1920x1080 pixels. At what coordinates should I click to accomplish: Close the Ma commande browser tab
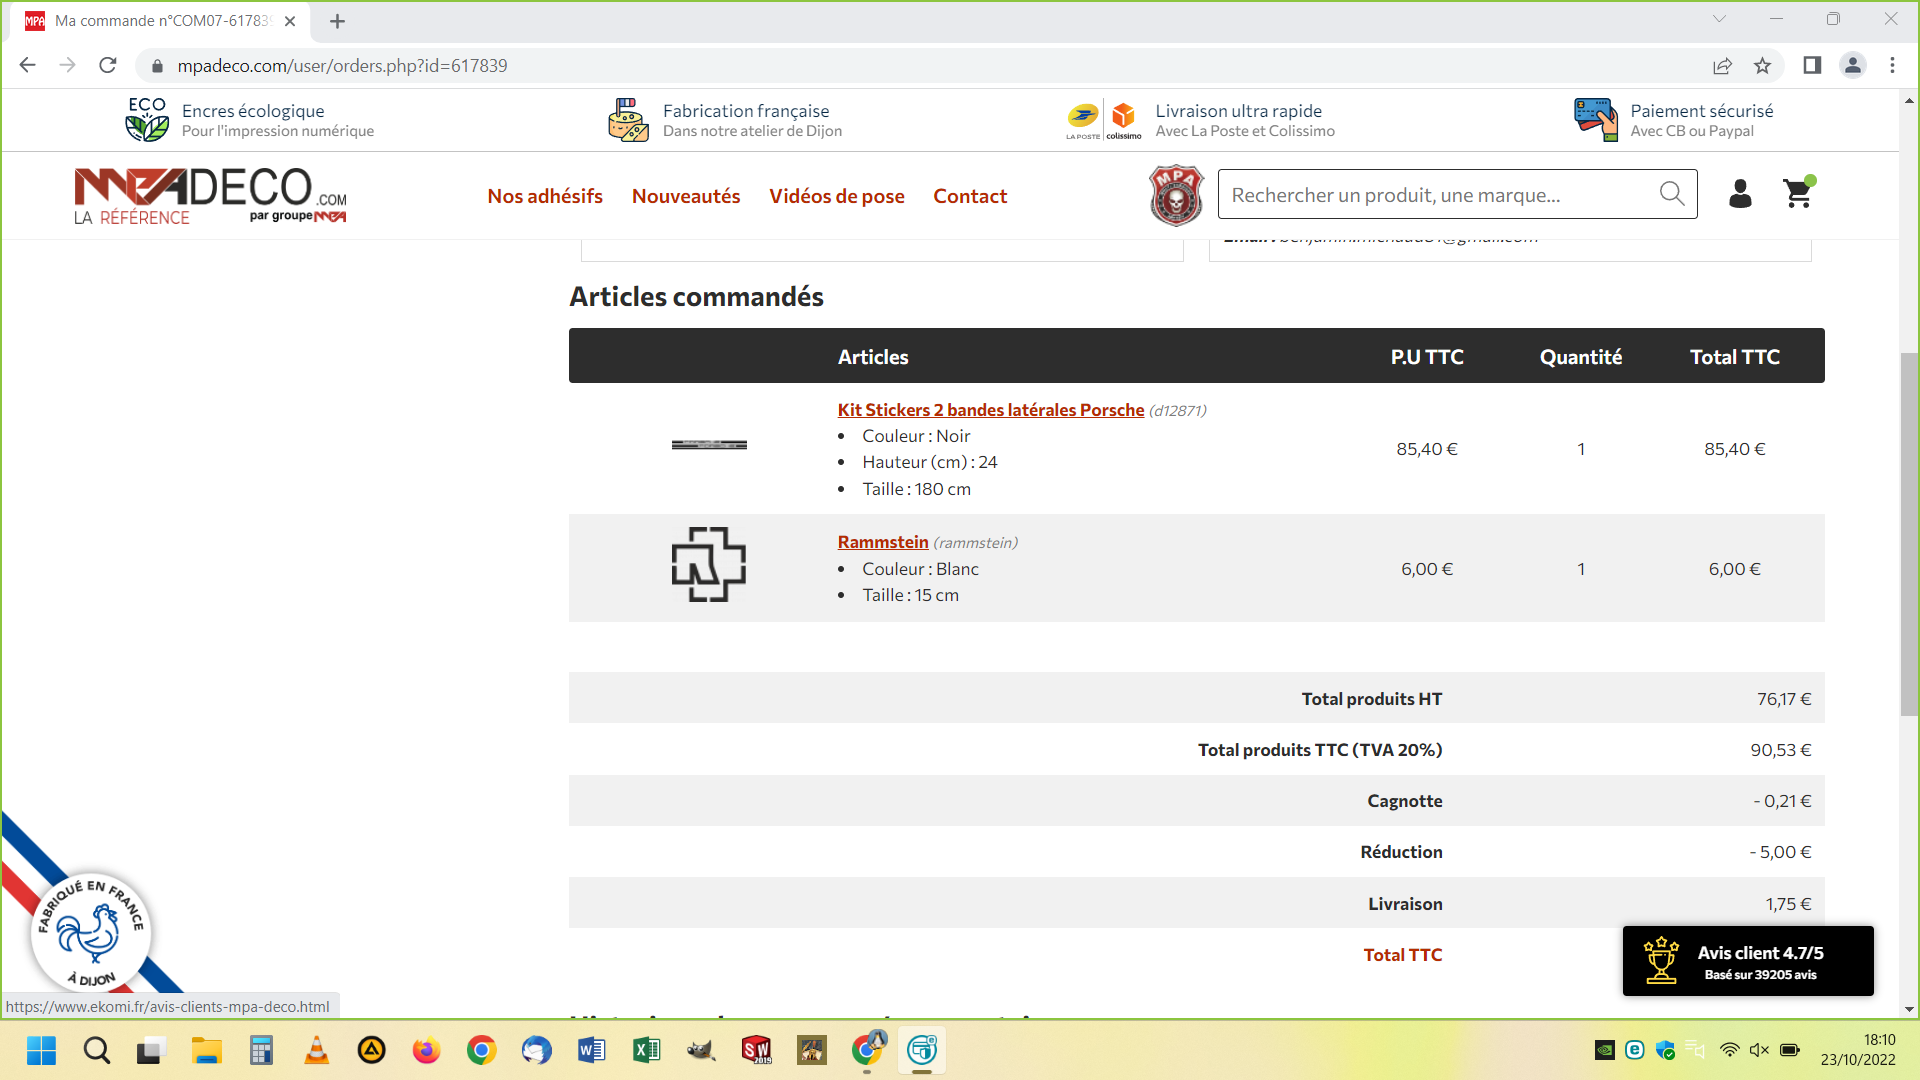point(290,21)
